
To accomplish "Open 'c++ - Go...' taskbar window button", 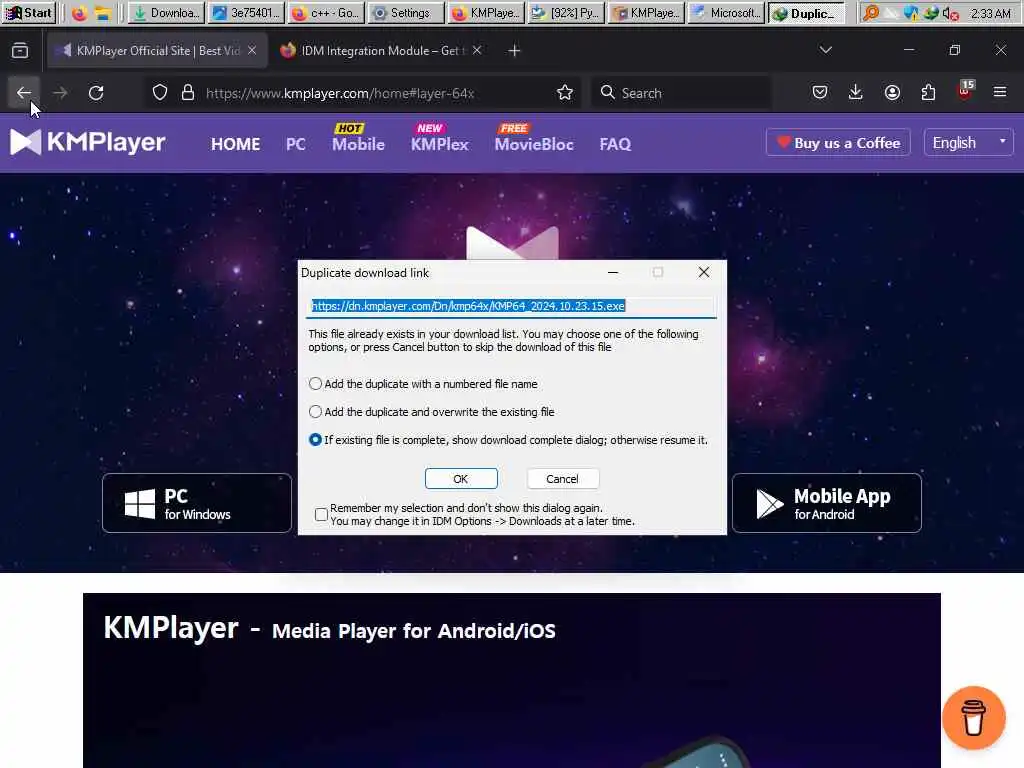I will (x=326, y=13).
